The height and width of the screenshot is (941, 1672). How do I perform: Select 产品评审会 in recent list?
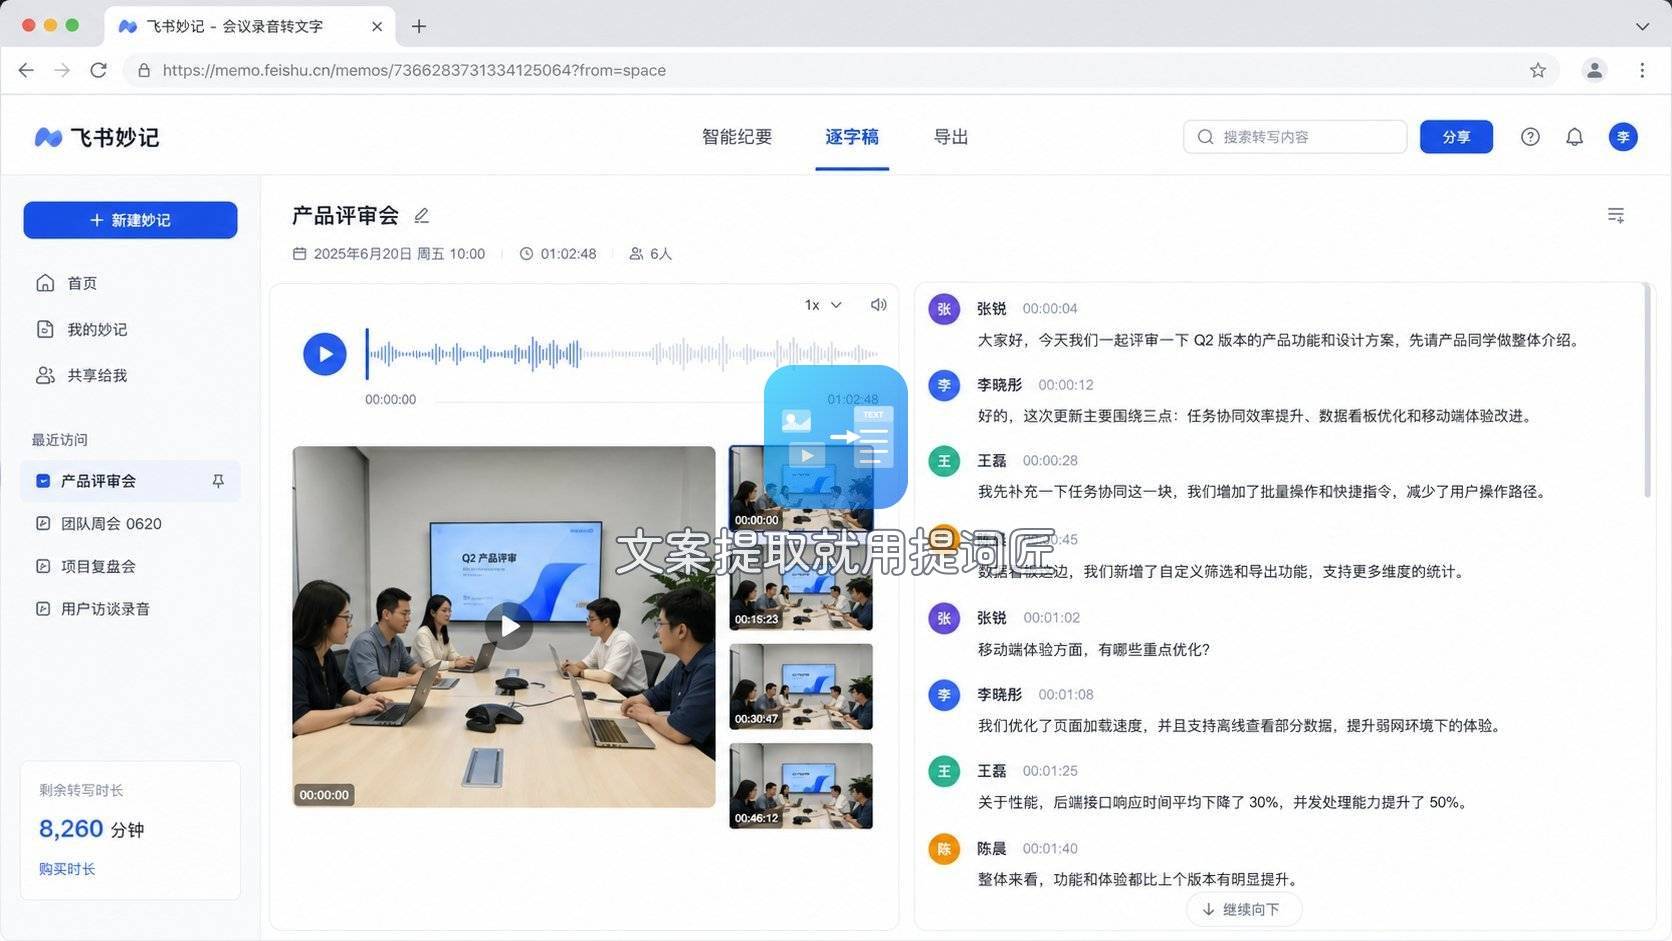coord(130,481)
